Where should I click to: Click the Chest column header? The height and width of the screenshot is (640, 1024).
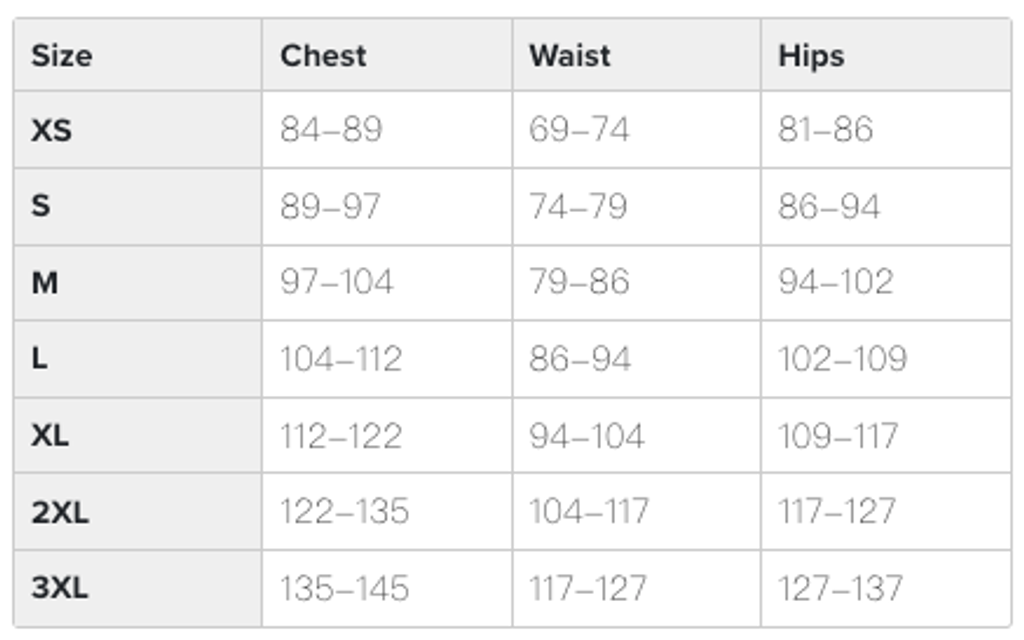click(323, 56)
